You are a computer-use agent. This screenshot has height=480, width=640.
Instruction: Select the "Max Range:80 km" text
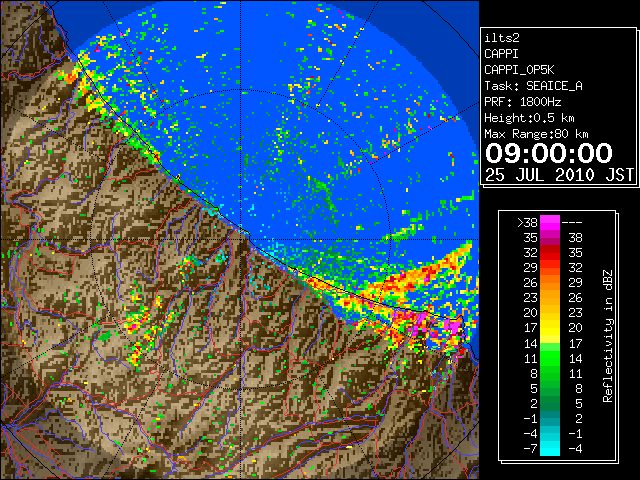point(536,134)
